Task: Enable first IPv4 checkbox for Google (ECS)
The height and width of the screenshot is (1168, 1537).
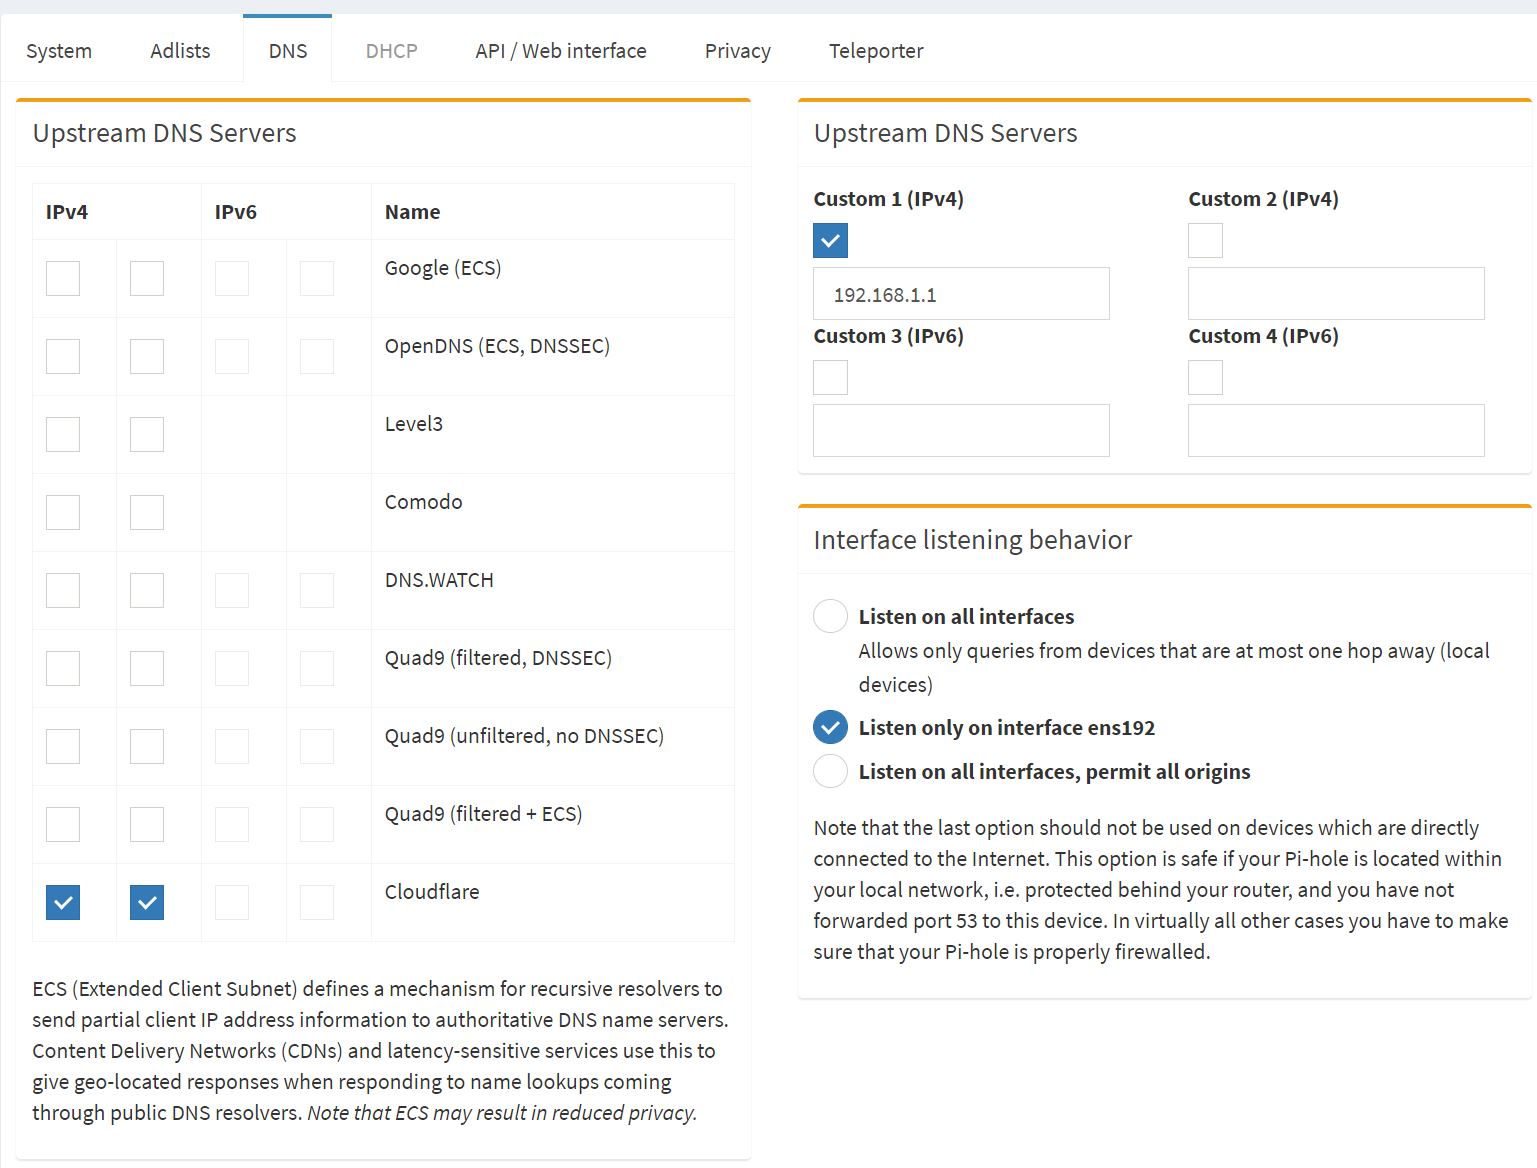Action: point(63,278)
